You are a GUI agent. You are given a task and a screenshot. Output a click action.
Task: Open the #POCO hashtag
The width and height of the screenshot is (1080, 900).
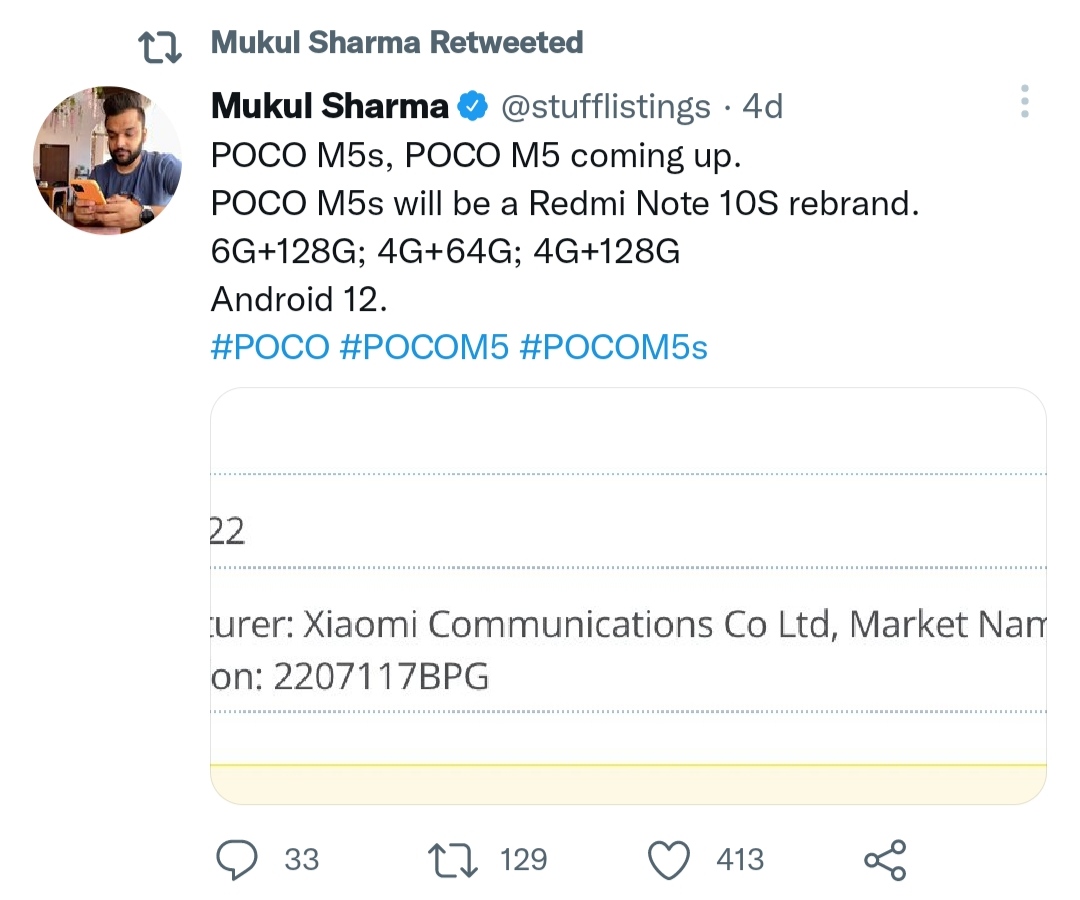[x=270, y=347]
